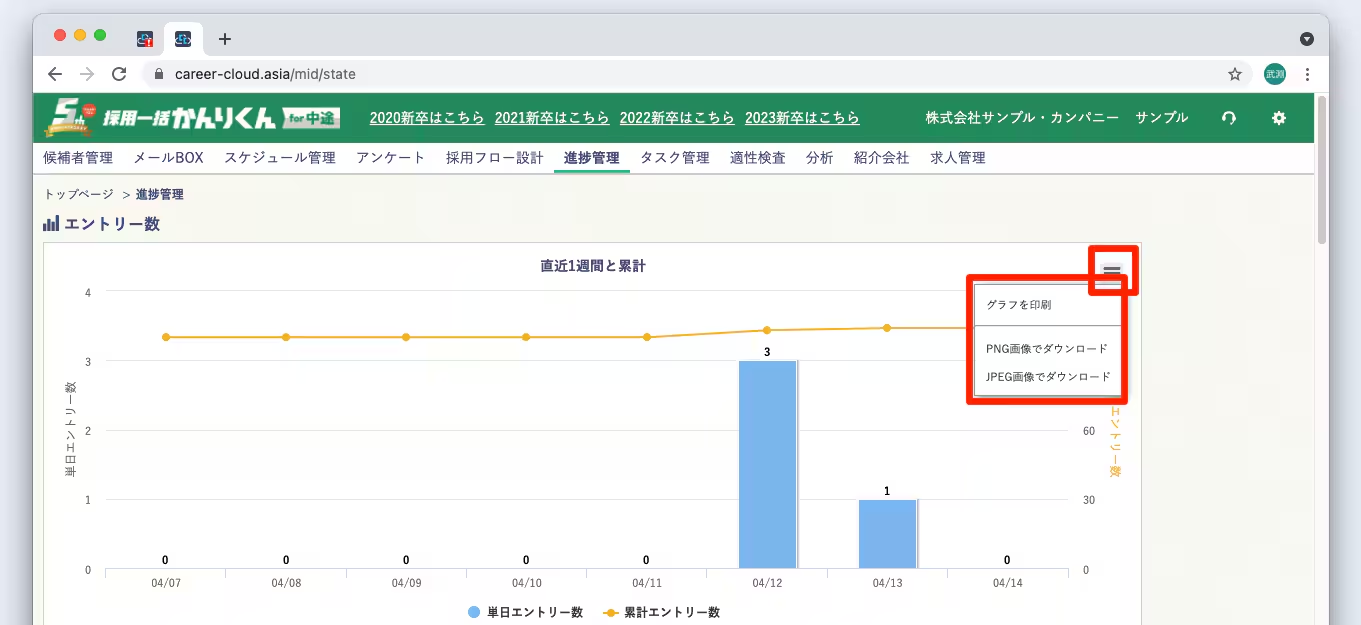Expand the tab search dropdown arrow

(1306, 39)
